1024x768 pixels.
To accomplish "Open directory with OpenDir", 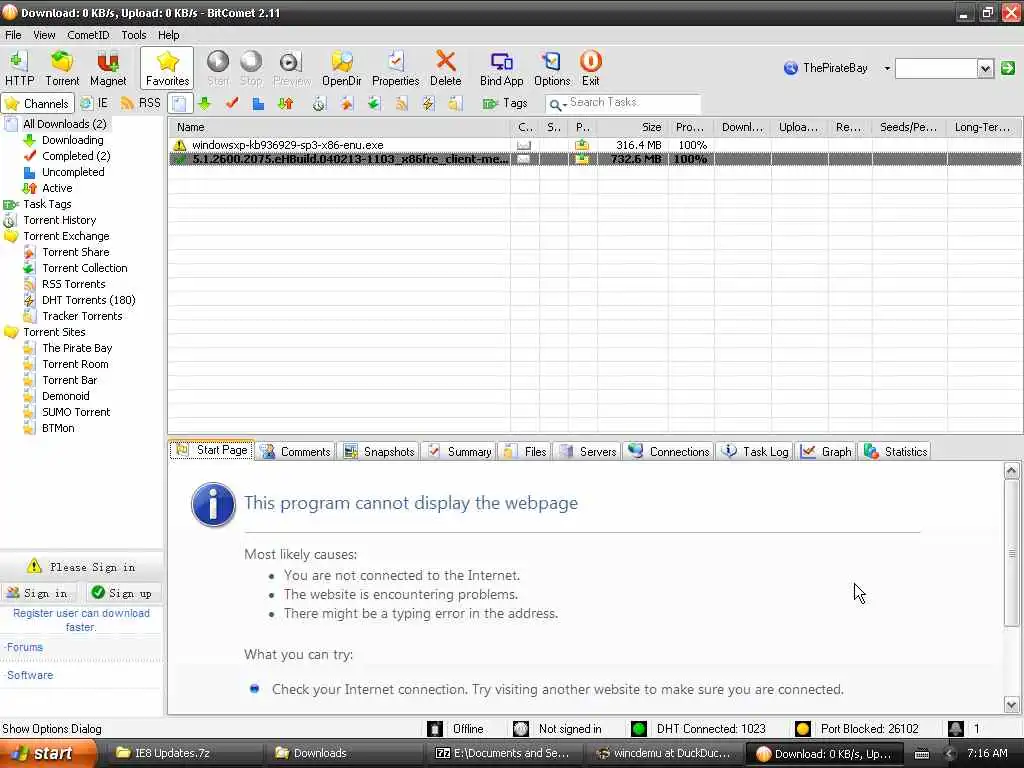I will click(342, 69).
